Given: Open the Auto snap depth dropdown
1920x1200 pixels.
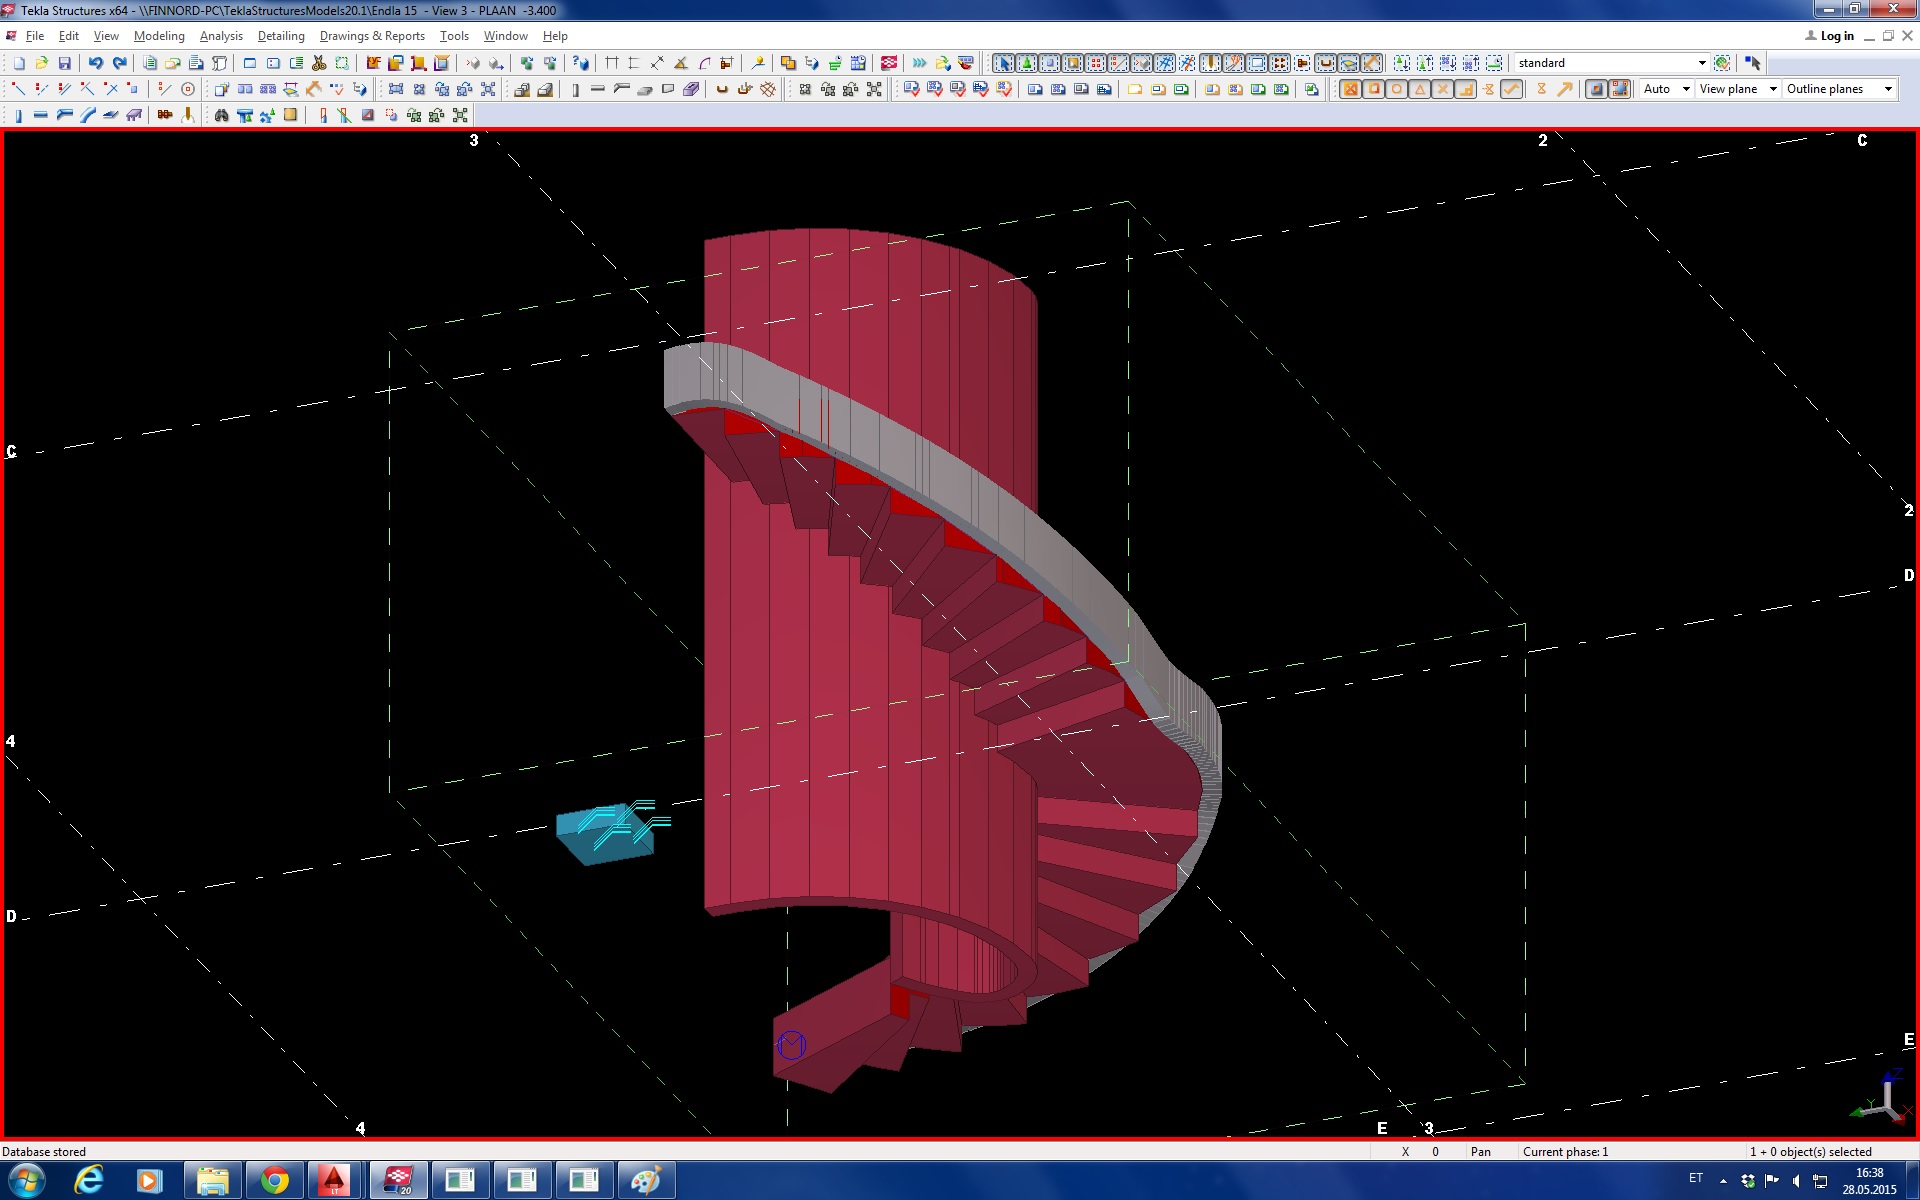Looking at the screenshot, I should click(x=1685, y=89).
